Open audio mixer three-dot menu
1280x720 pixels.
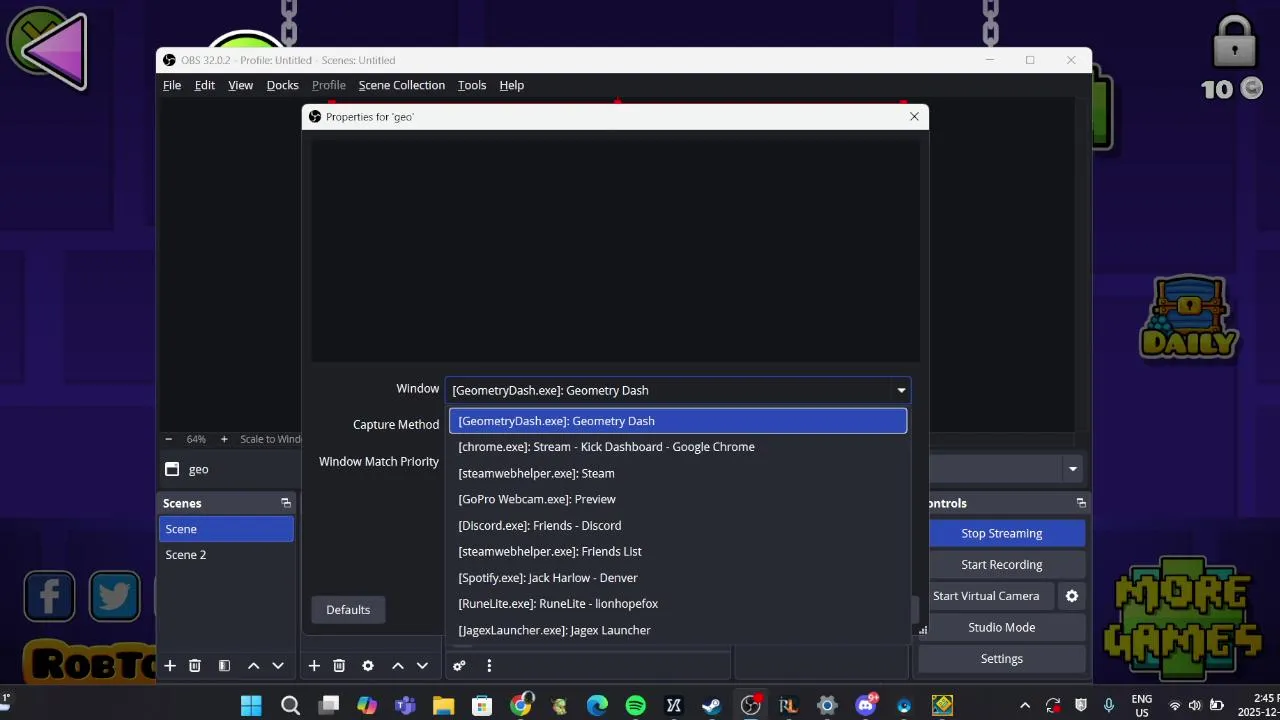(x=489, y=666)
